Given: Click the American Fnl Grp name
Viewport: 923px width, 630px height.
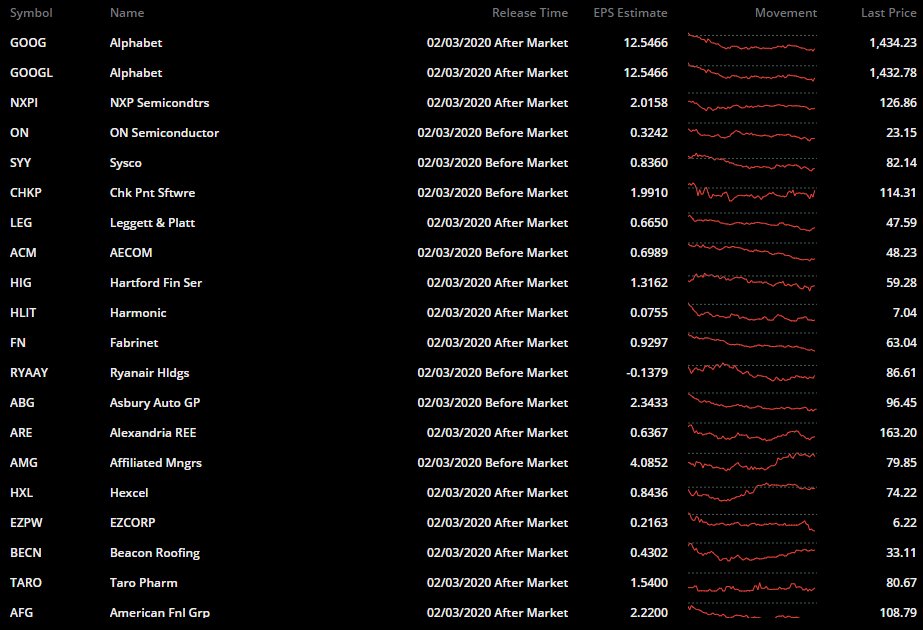Looking at the screenshot, I should 160,613.
